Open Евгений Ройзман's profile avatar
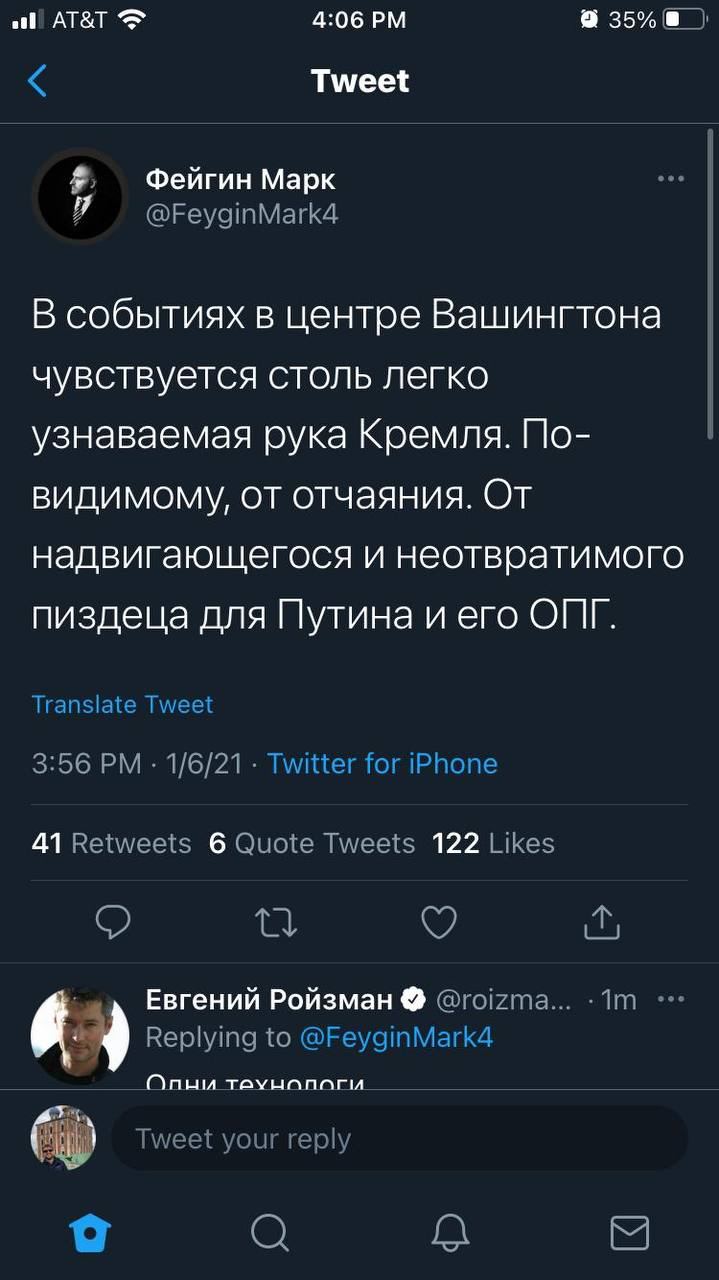This screenshot has width=719, height=1280. 80,1035
